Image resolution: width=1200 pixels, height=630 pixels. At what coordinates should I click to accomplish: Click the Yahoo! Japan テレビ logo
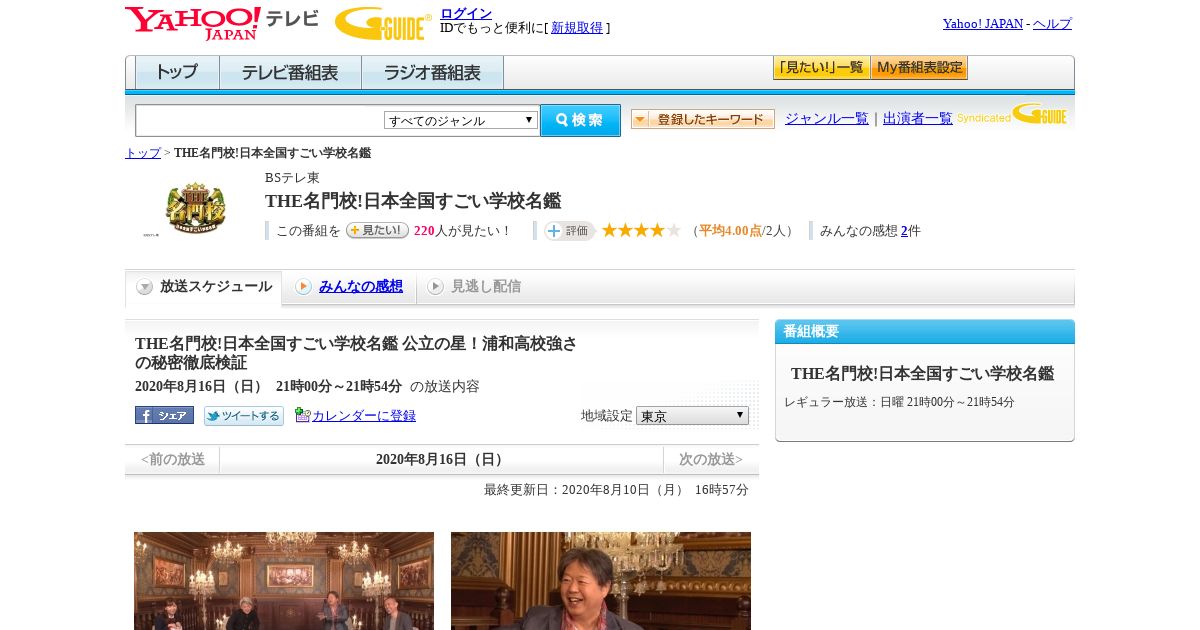click(x=222, y=23)
